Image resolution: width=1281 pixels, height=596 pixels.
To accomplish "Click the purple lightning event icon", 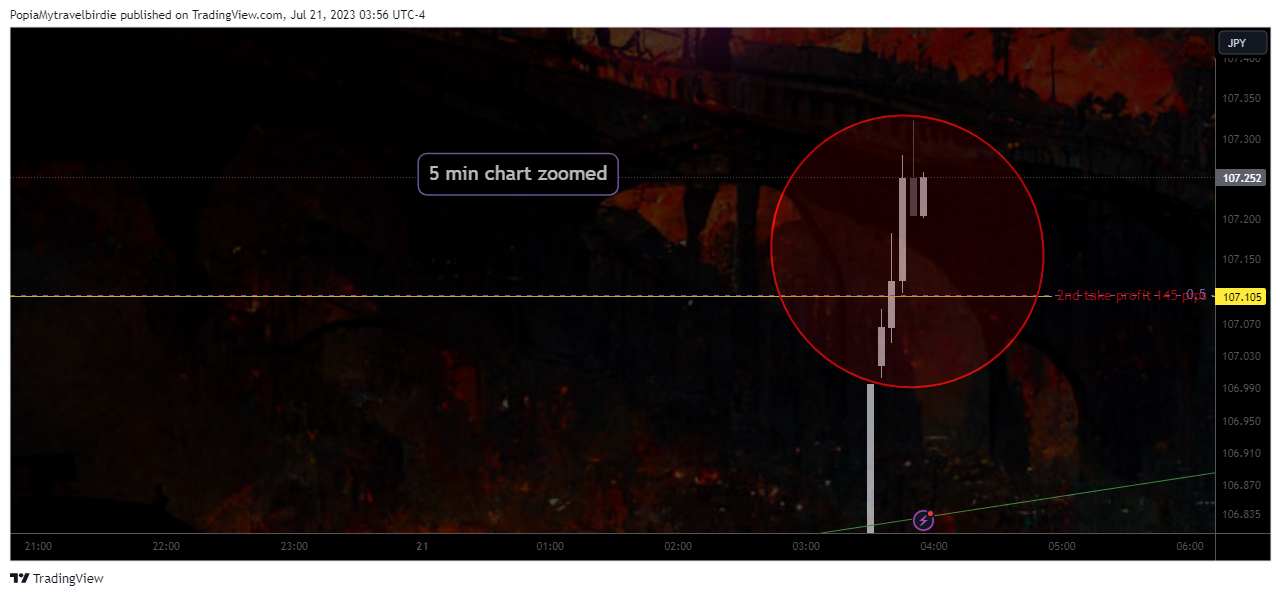I will pyautogui.click(x=924, y=520).
